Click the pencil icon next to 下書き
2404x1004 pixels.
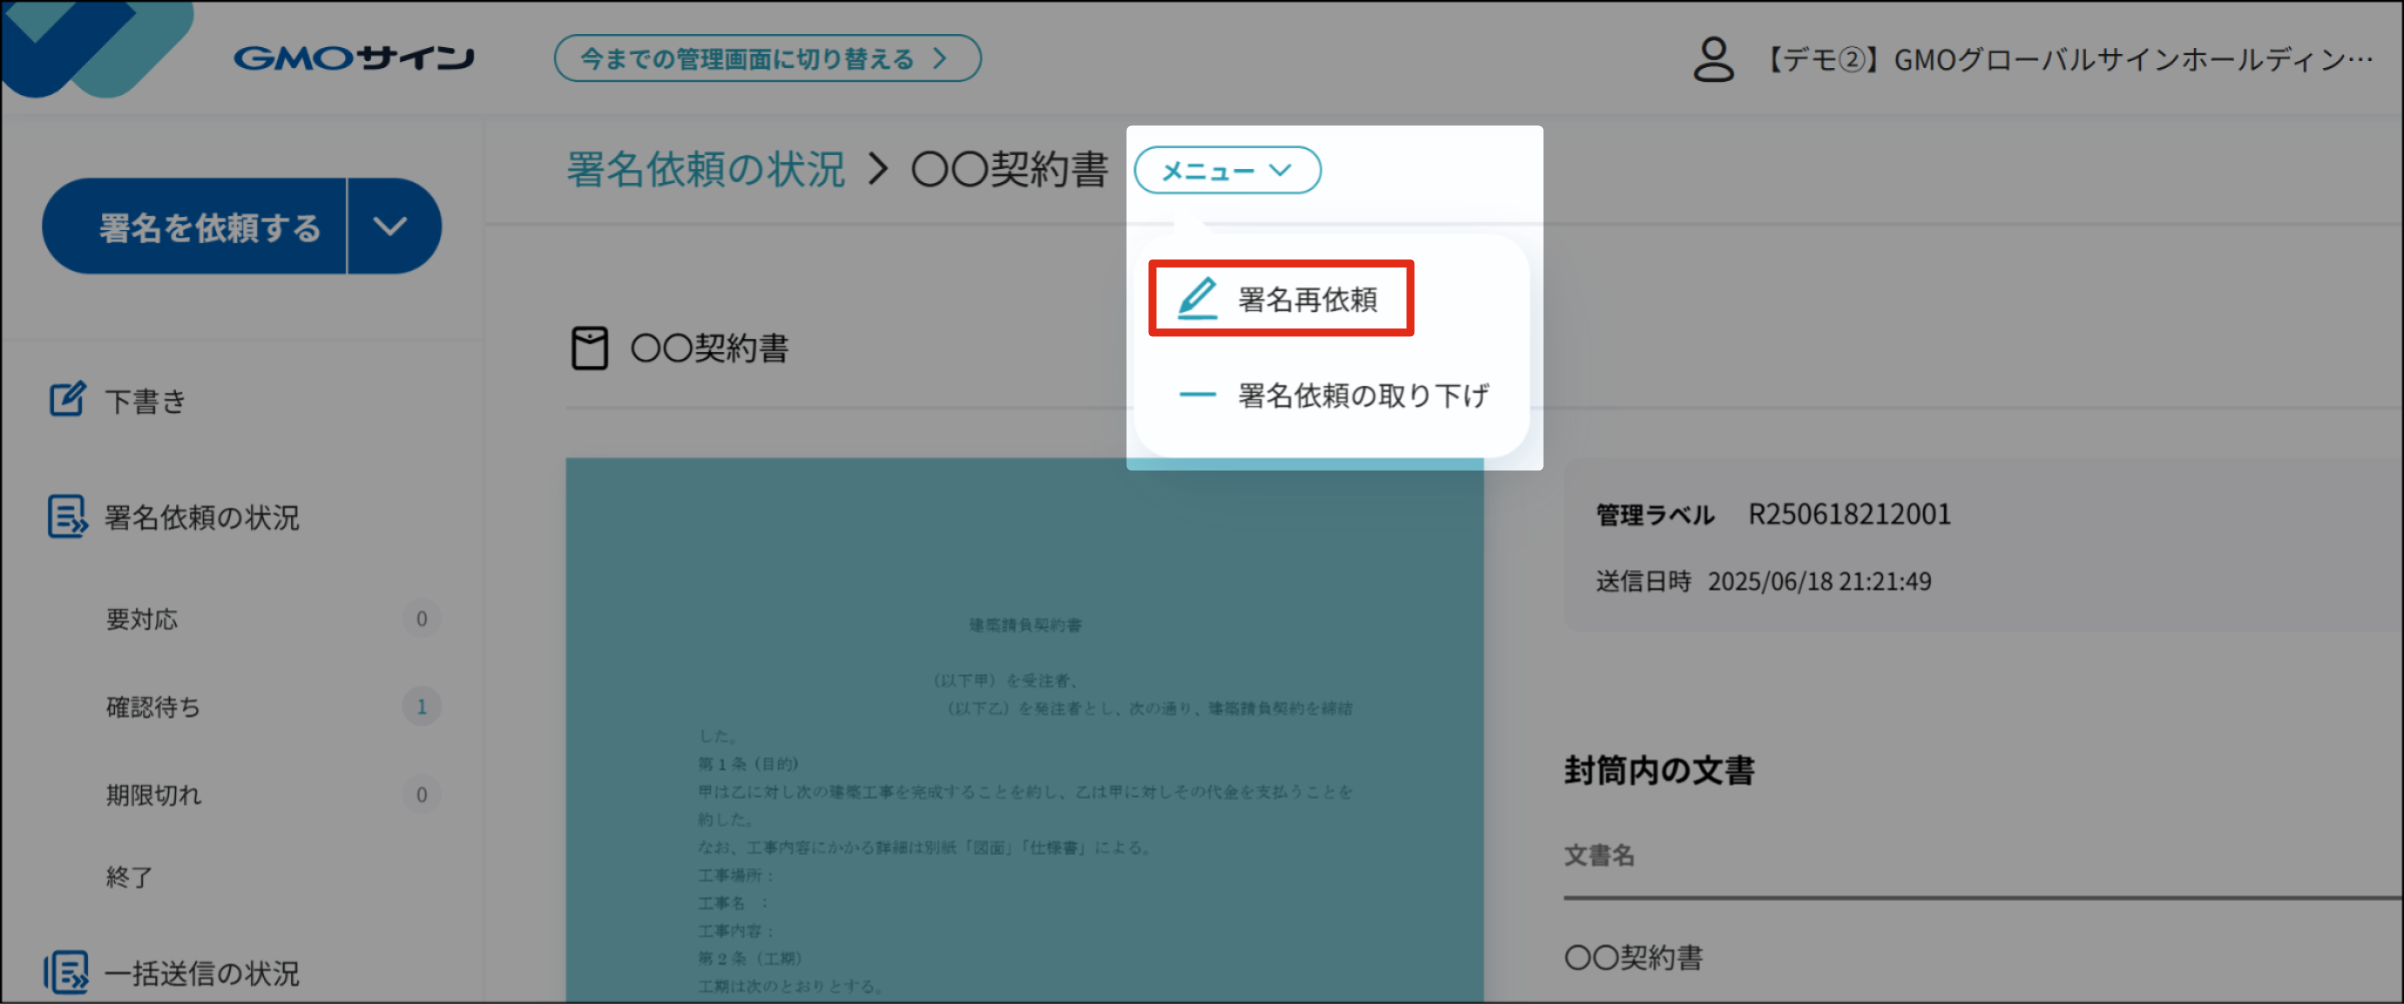[64, 399]
